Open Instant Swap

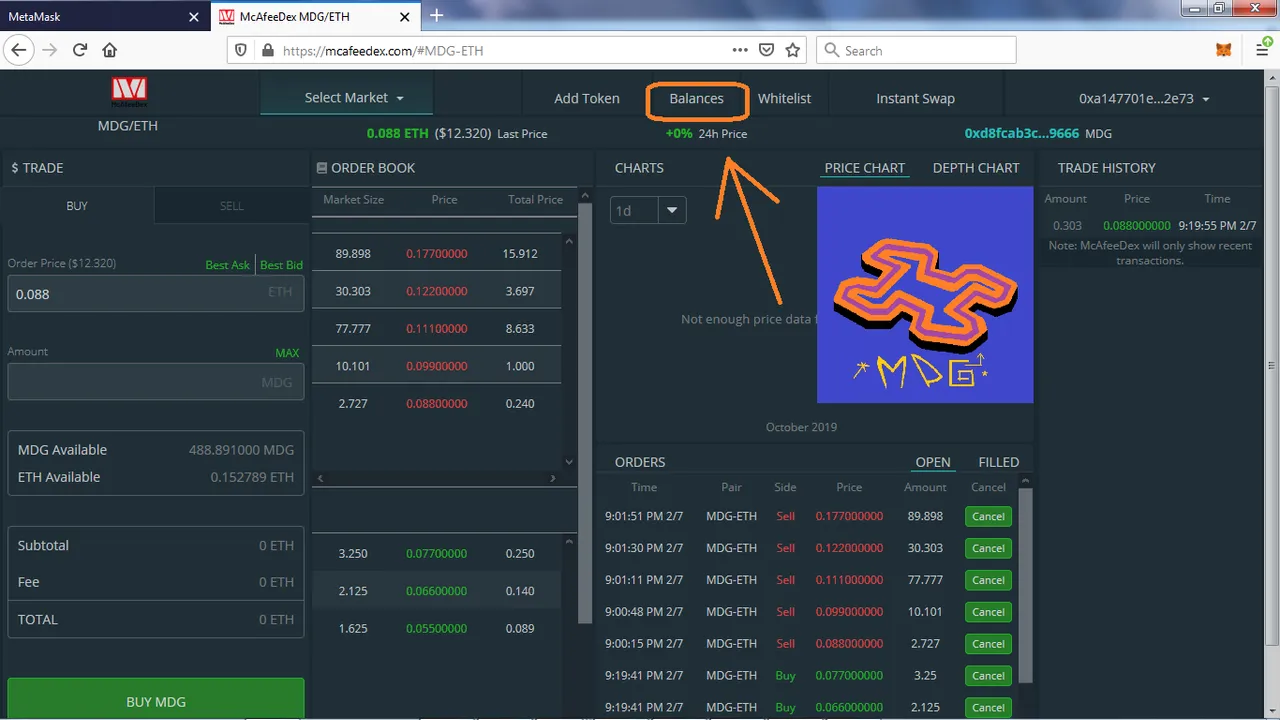(915, 98)
